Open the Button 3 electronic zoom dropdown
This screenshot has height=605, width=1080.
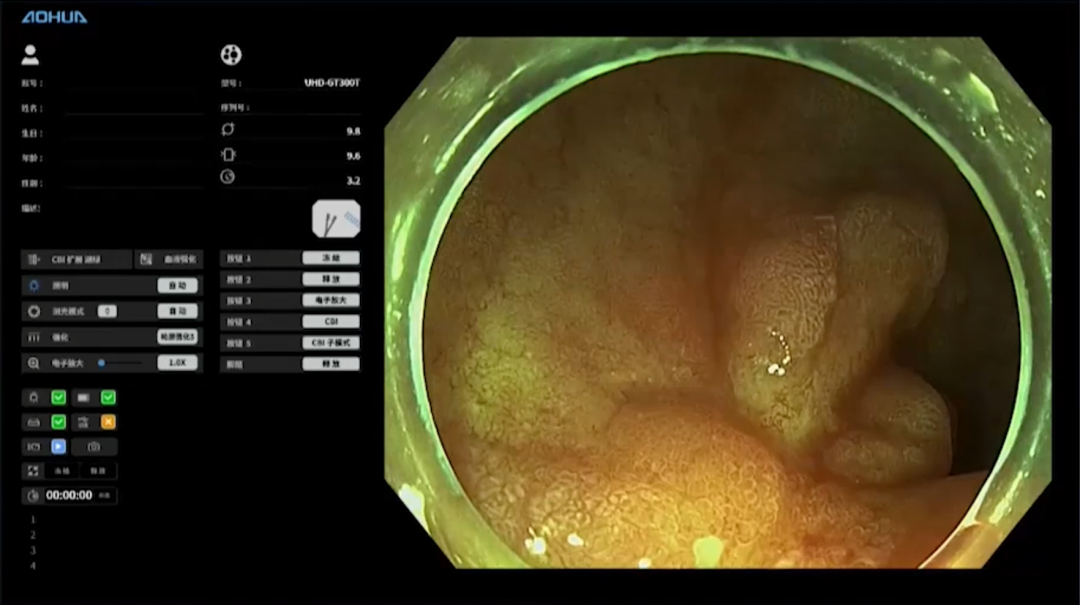click(x=331, y=300)
